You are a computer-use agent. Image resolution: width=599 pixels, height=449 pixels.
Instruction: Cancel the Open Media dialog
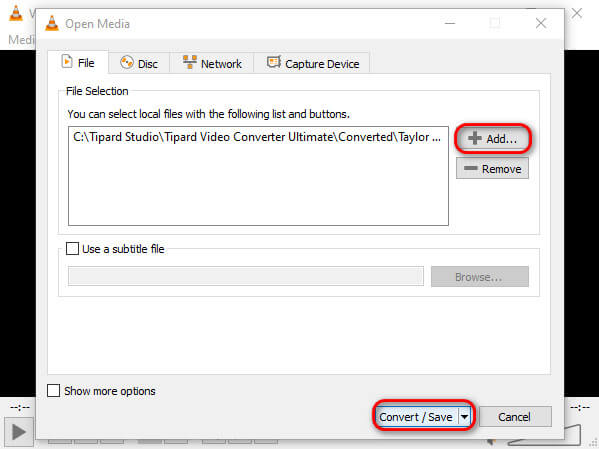coord(515,417)
